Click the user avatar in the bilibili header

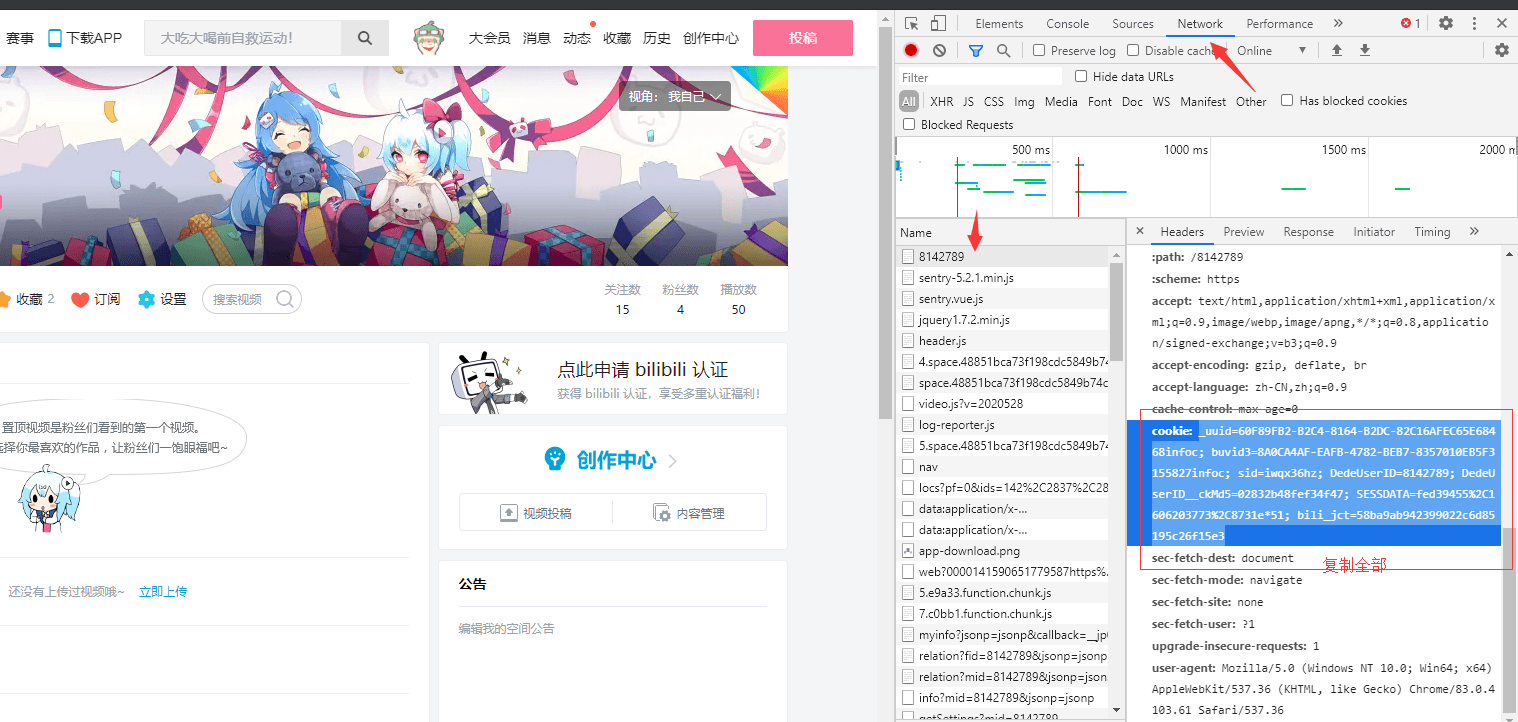pyautogui.click(x=428, y=38)
